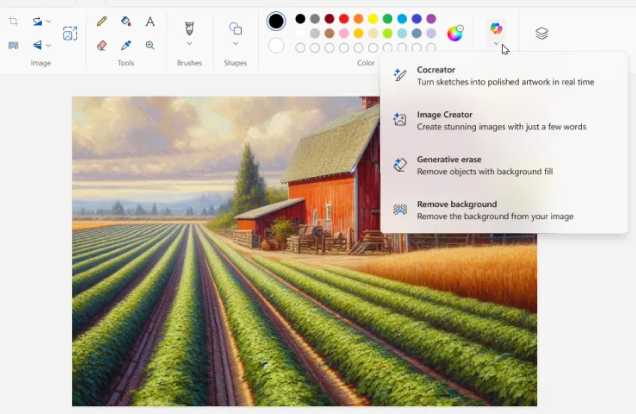Pick the gold palette swatch

358,33
